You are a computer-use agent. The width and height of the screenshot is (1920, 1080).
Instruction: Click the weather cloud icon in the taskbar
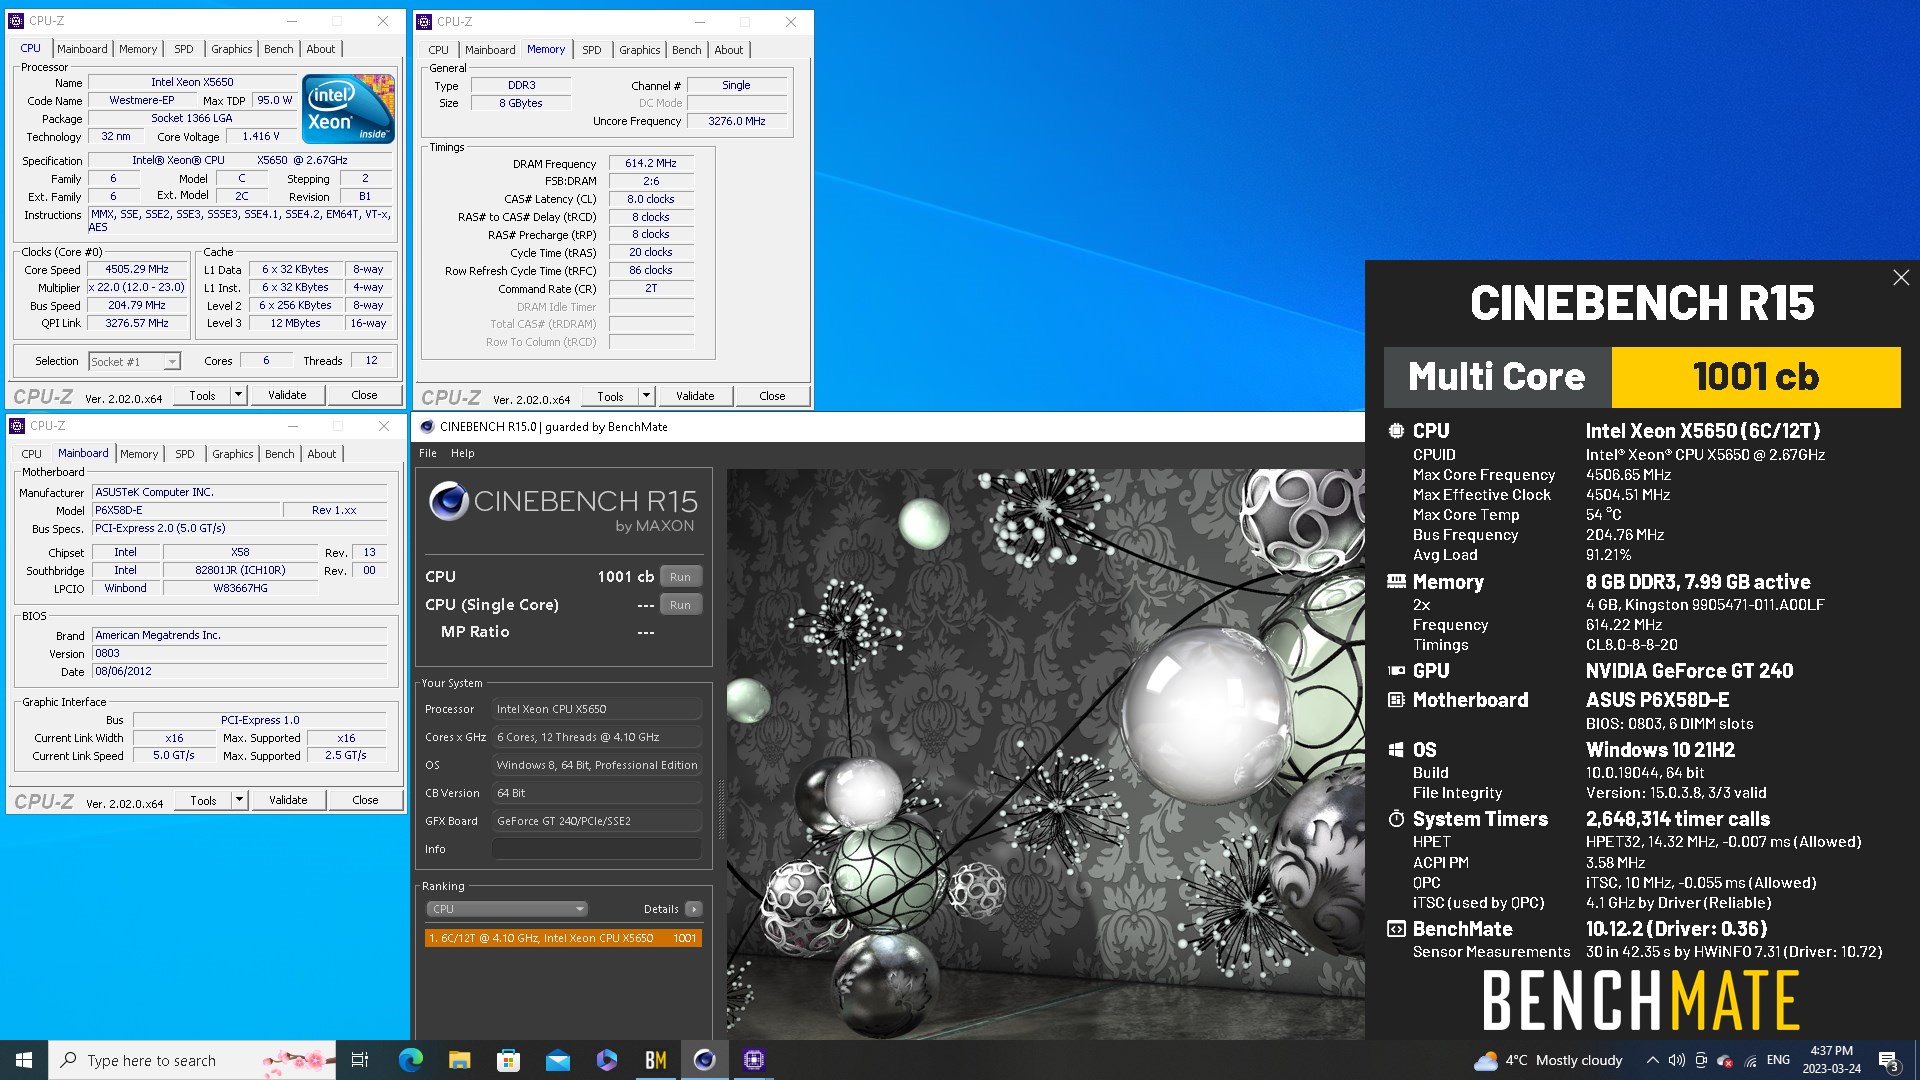tap(1486, 1060)
